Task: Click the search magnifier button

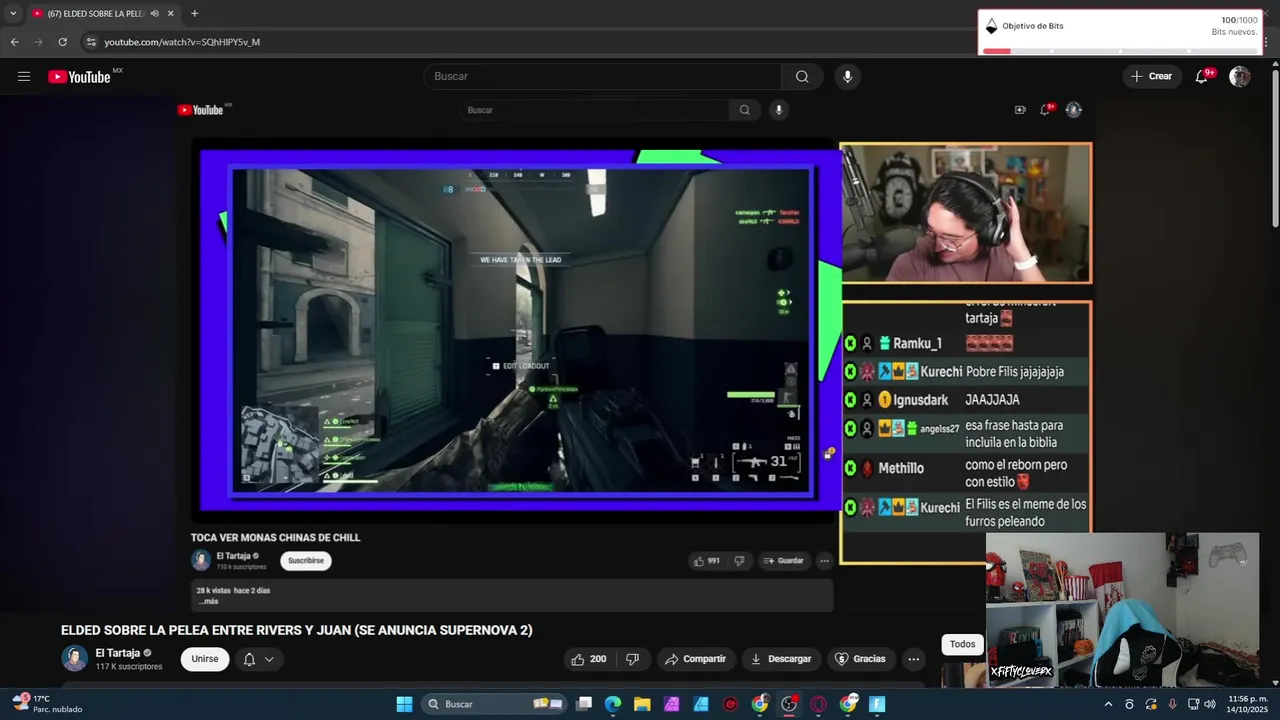Action: coord(802,76)
